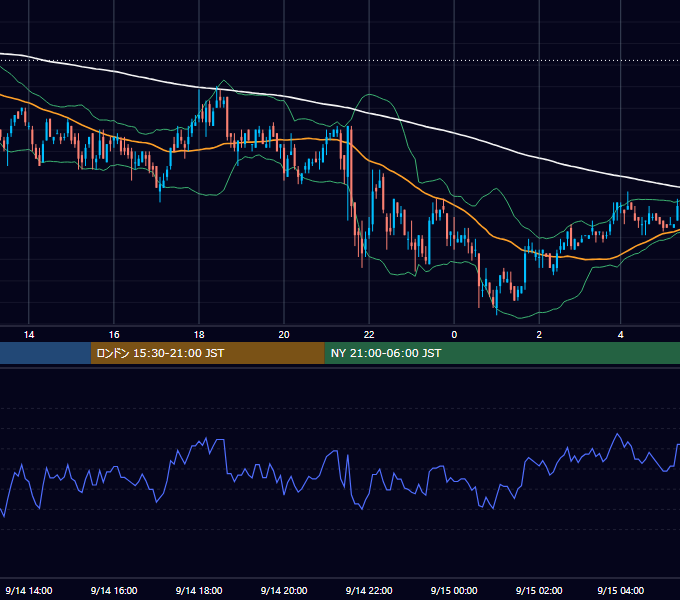Select the London 15:30-21:00 JST session bar

tap(207, 353)
